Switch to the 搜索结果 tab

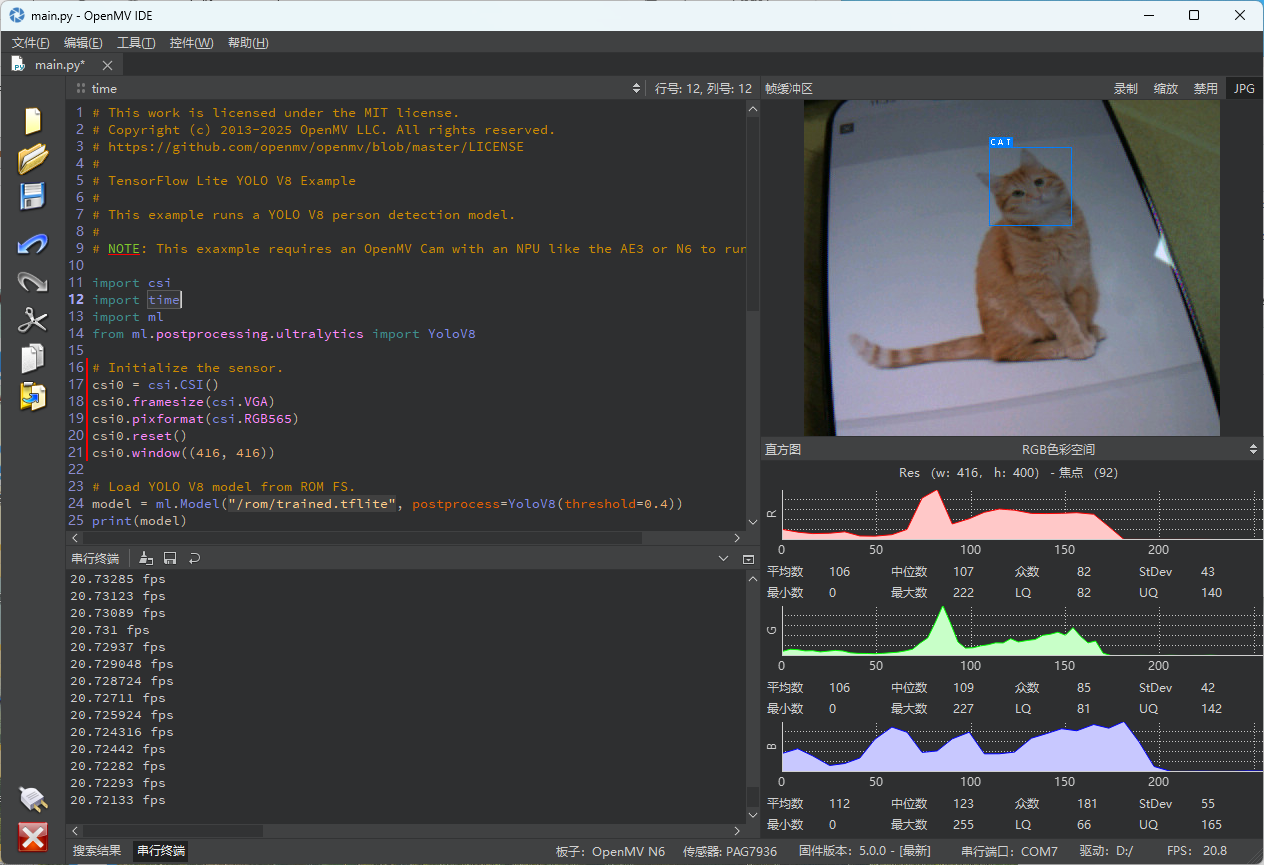(x=97, y=851)
